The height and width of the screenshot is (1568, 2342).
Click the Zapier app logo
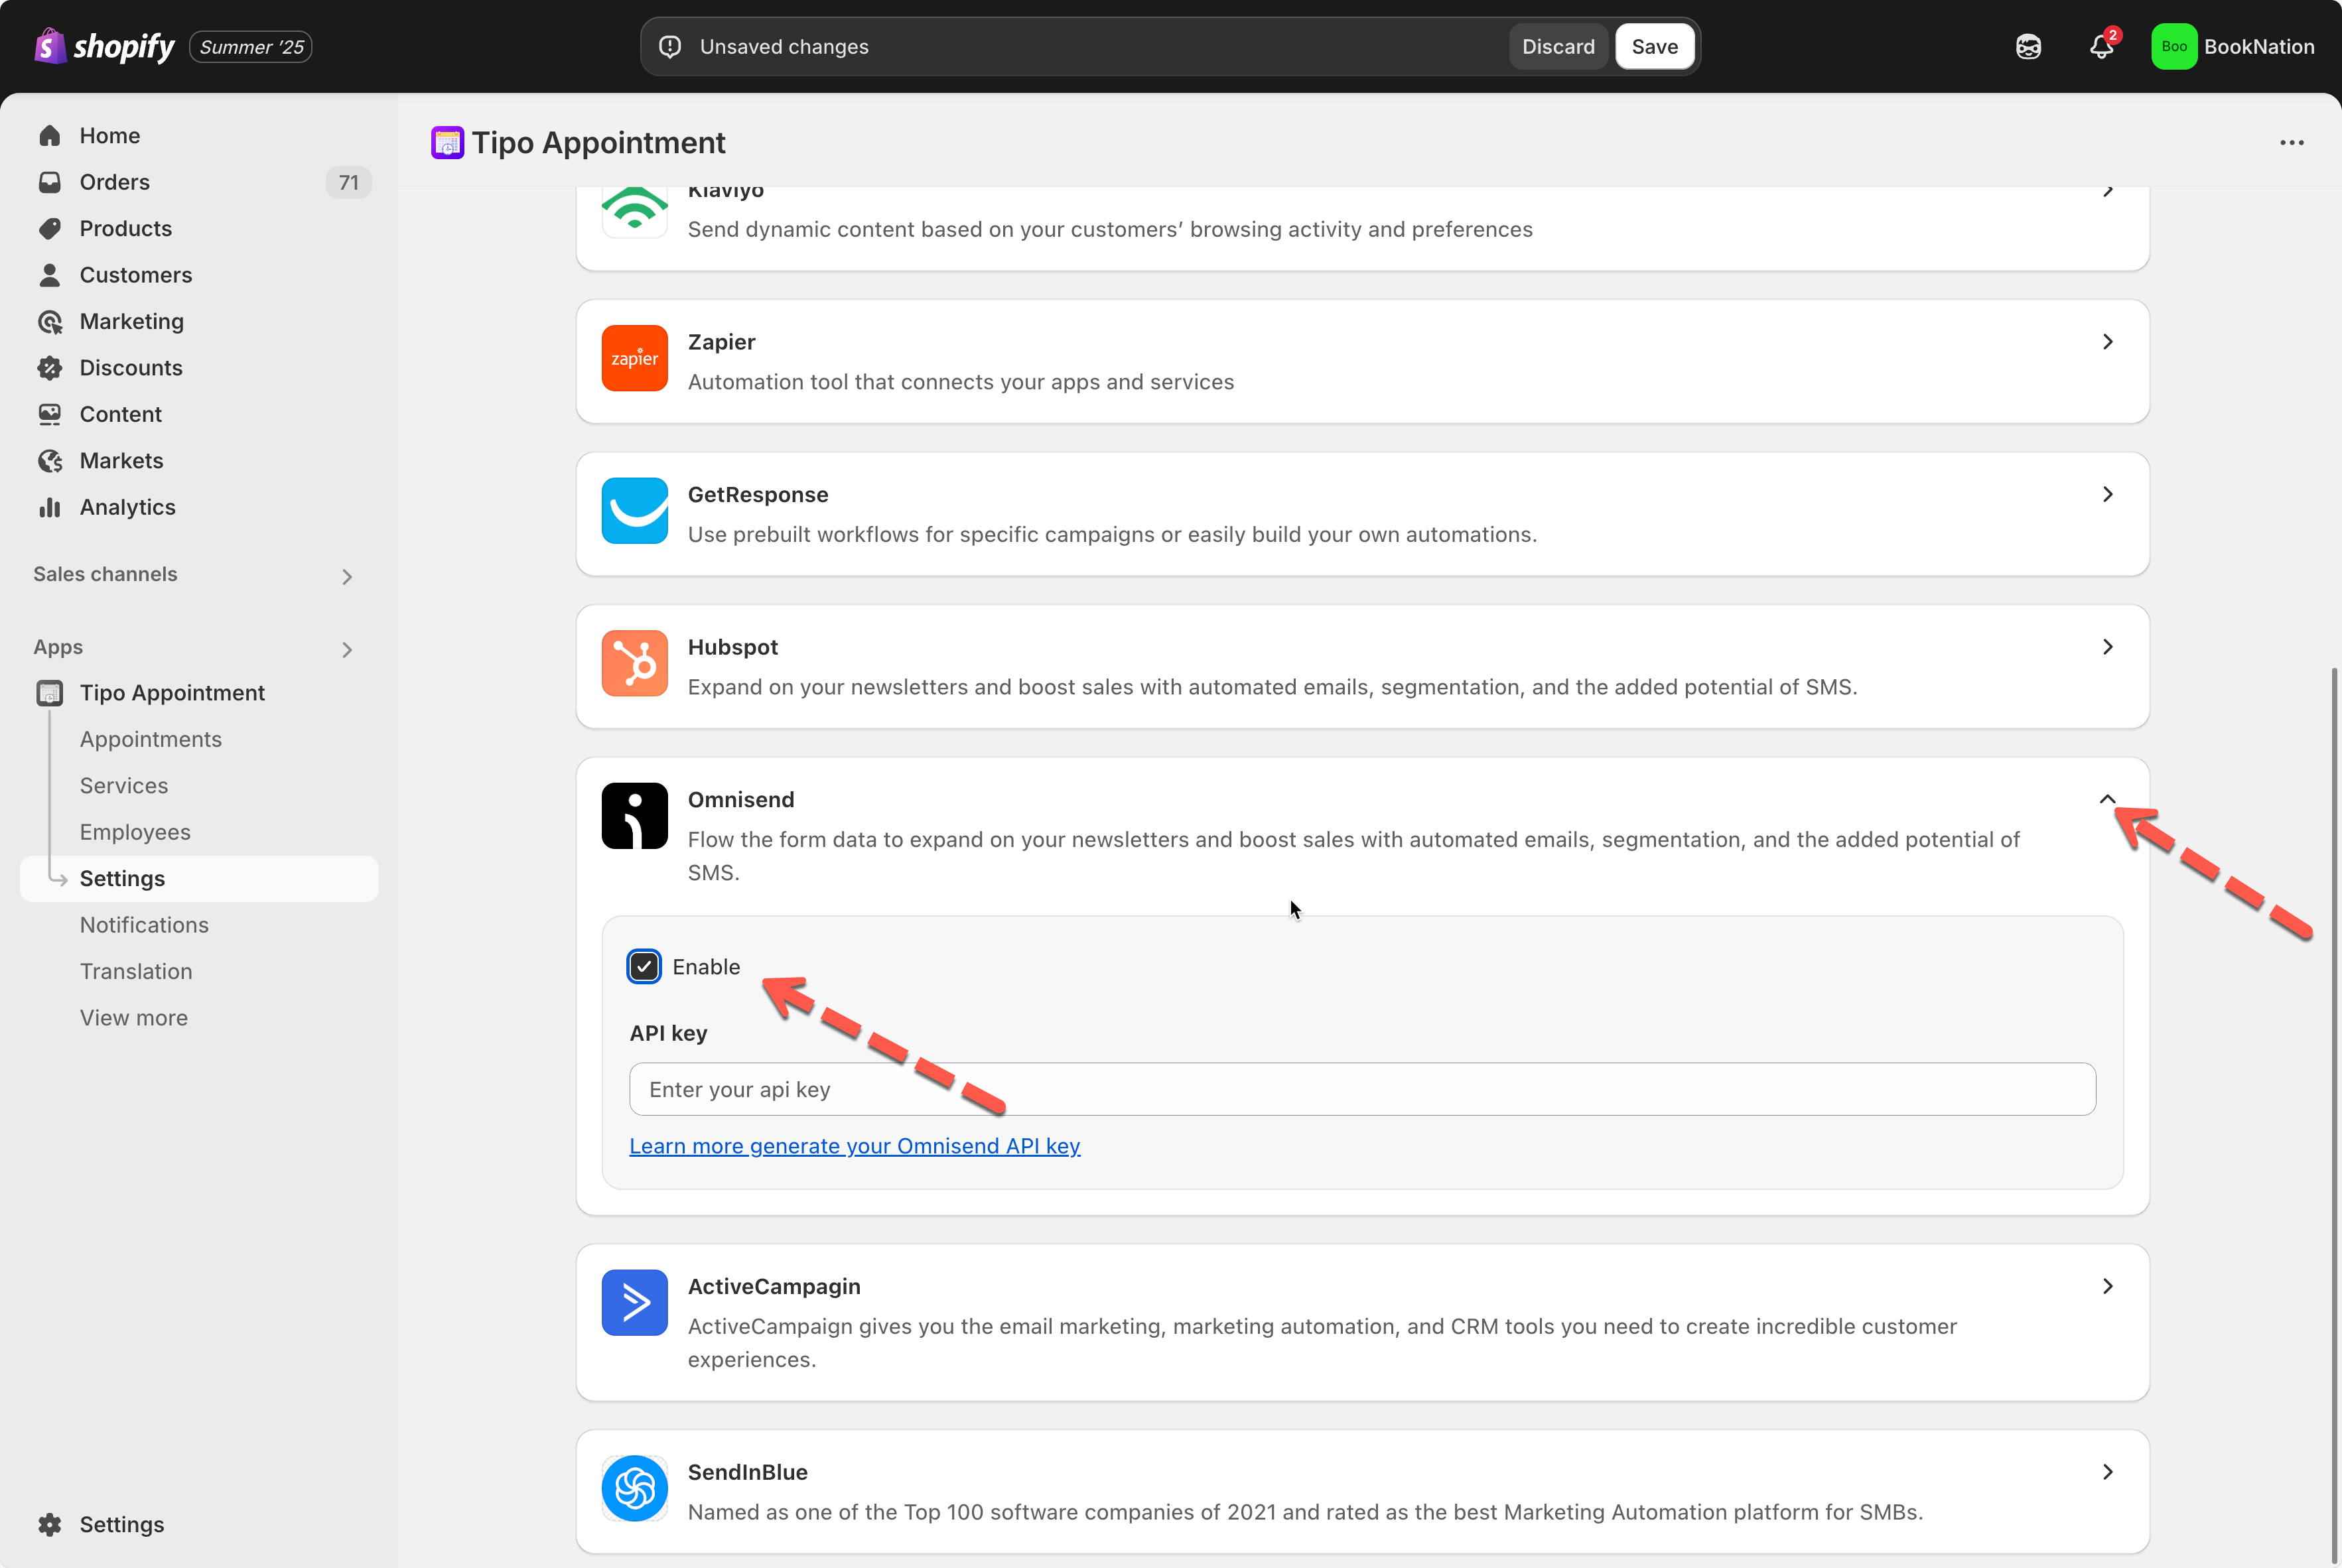tap(634, 358)
